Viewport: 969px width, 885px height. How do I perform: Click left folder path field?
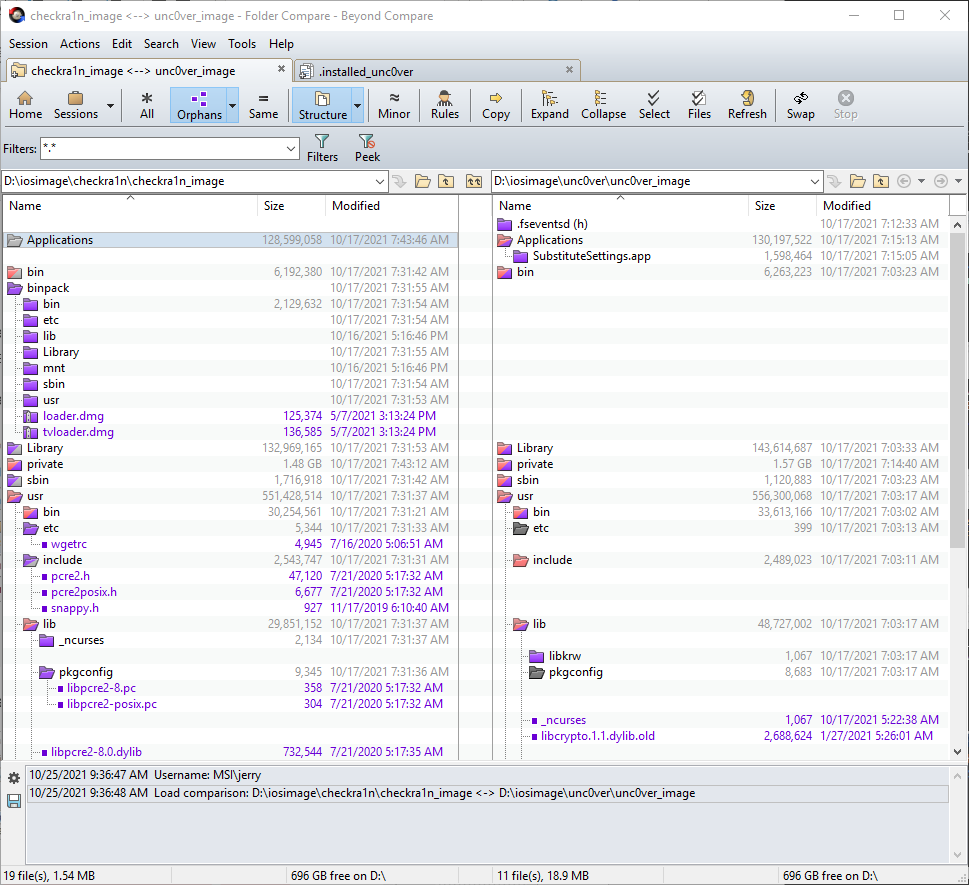[x=188, y=181]
